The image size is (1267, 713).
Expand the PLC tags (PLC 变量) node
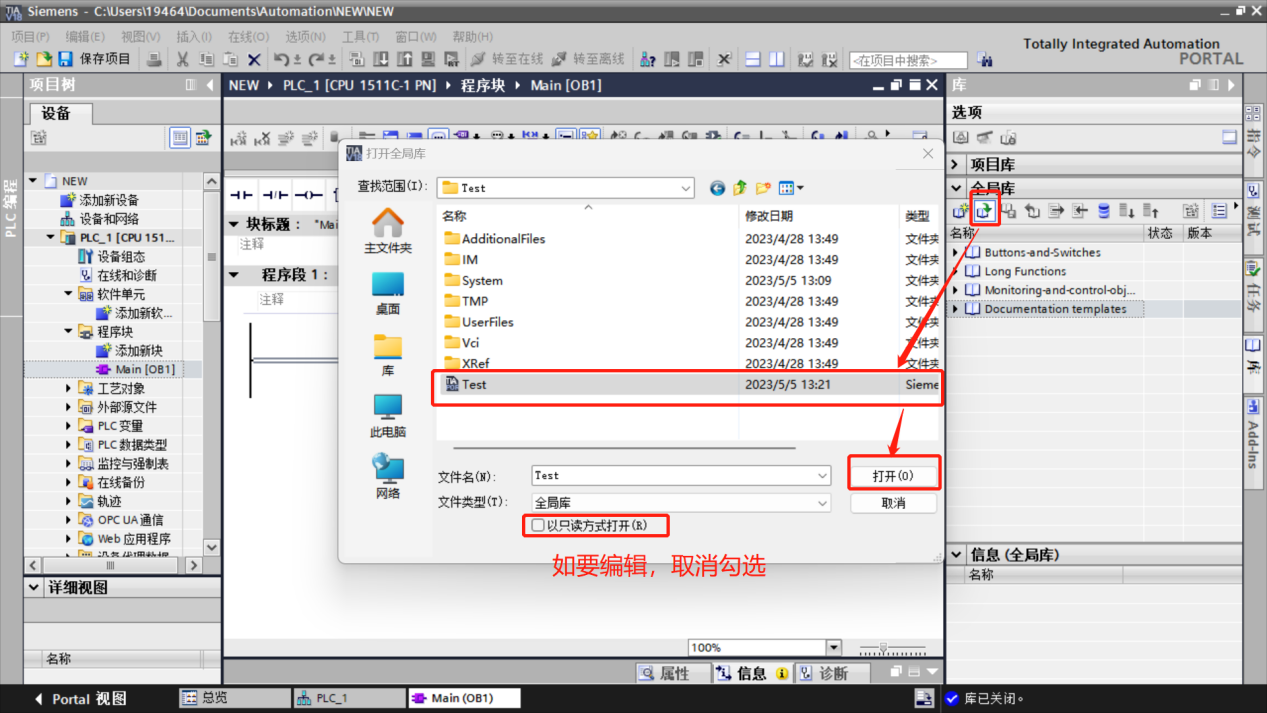click(69, 426)
